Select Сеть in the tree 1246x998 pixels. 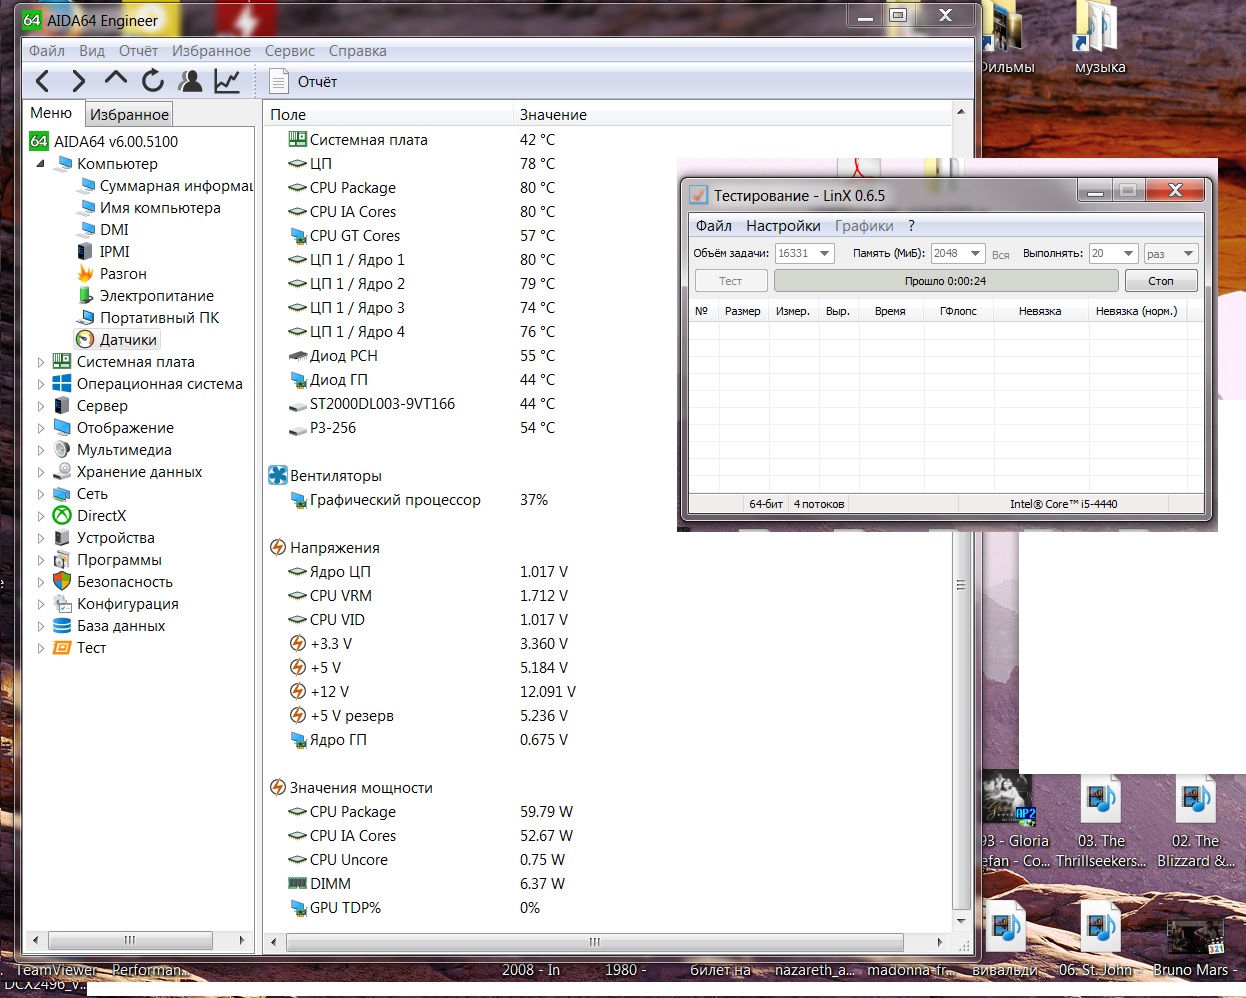click(x=92, y=494)
